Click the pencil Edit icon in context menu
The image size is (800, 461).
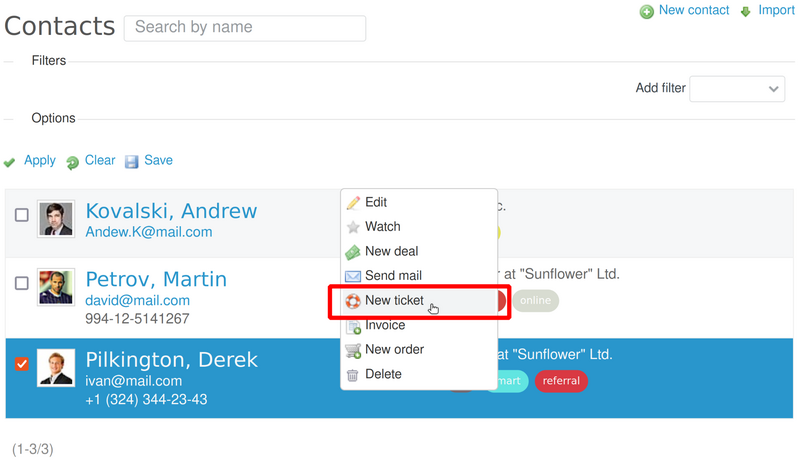[x=353, y=203]
